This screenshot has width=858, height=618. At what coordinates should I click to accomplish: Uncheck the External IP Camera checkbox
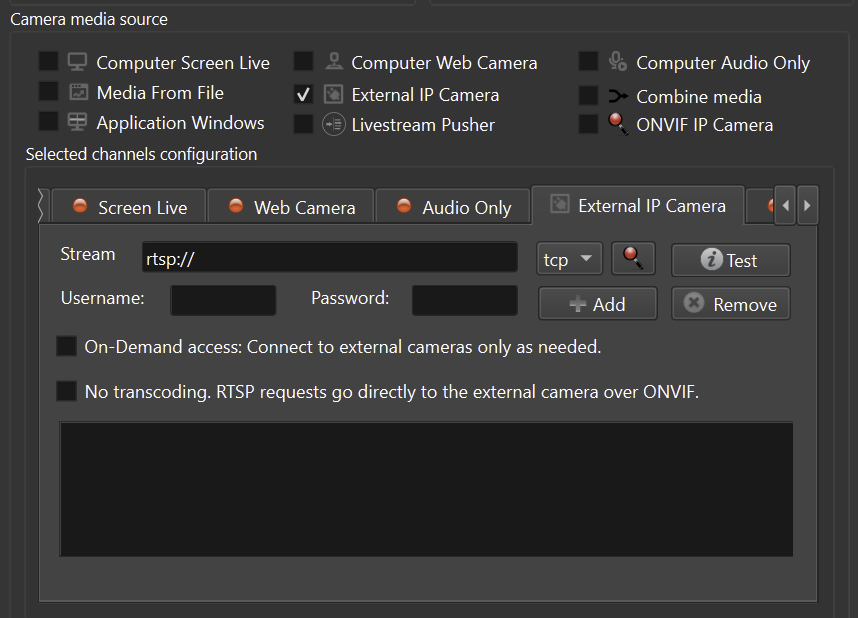click(304, 95)
